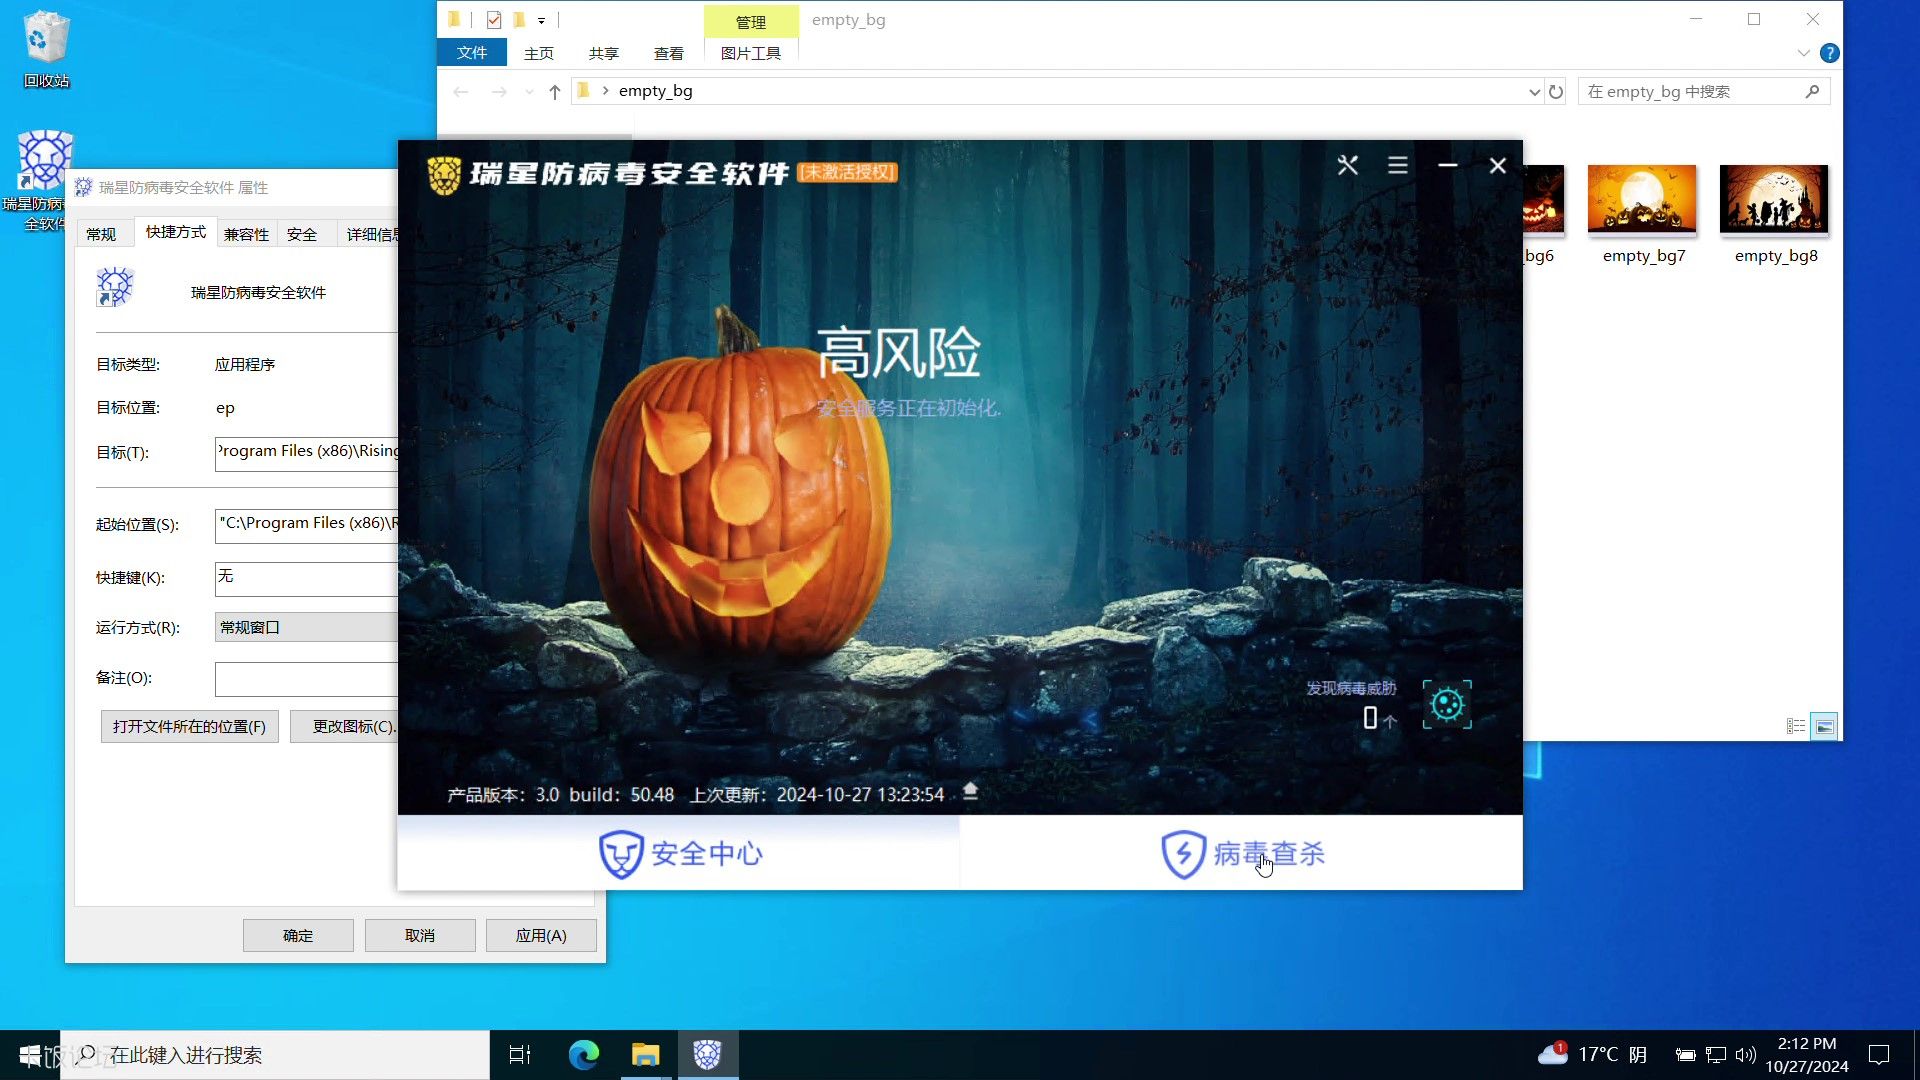
Task: Expand the Explorer ribbon chevron
Action: click(x=1804, y=53)
